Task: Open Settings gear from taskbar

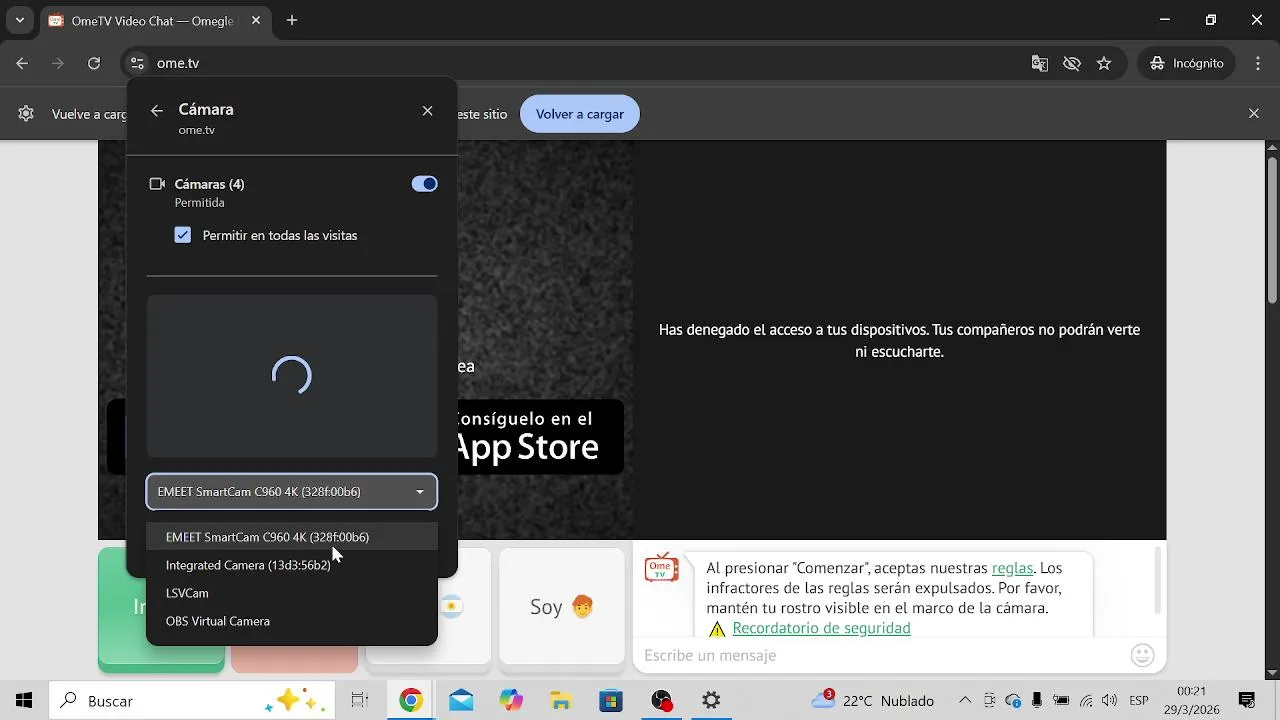Action: click(711, 701)
